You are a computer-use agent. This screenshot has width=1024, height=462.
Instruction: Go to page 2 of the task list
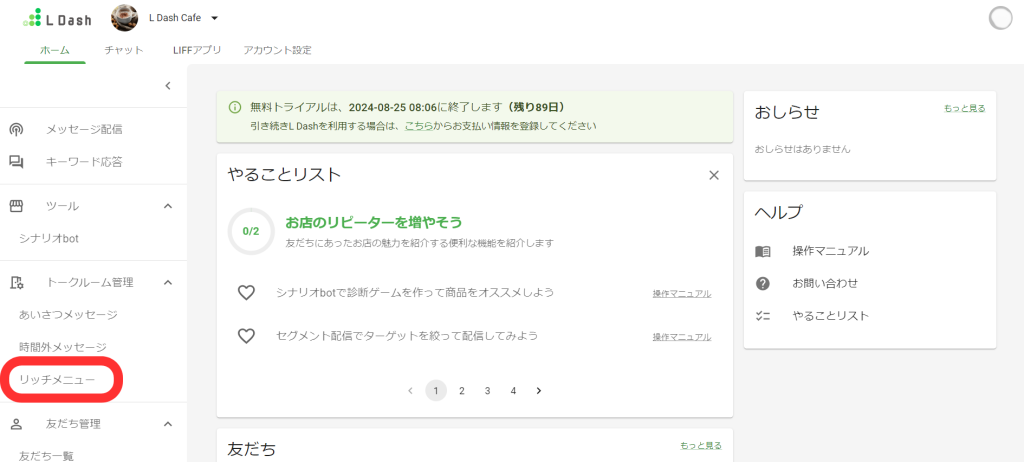coord(462,391)
